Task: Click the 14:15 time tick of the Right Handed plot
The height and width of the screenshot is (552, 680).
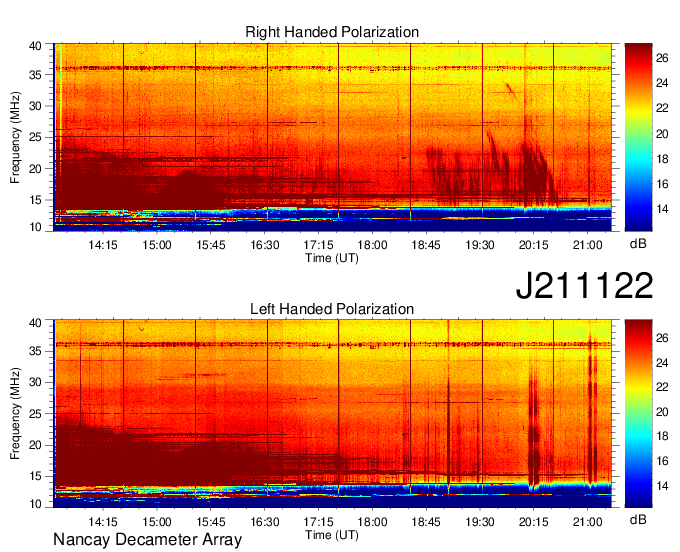Action: (x=103, y=245)
